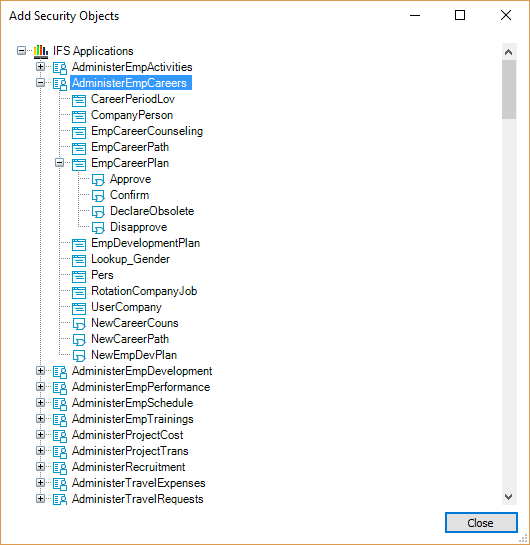Click the EmpCareerPlan window icon

[79, 164]
